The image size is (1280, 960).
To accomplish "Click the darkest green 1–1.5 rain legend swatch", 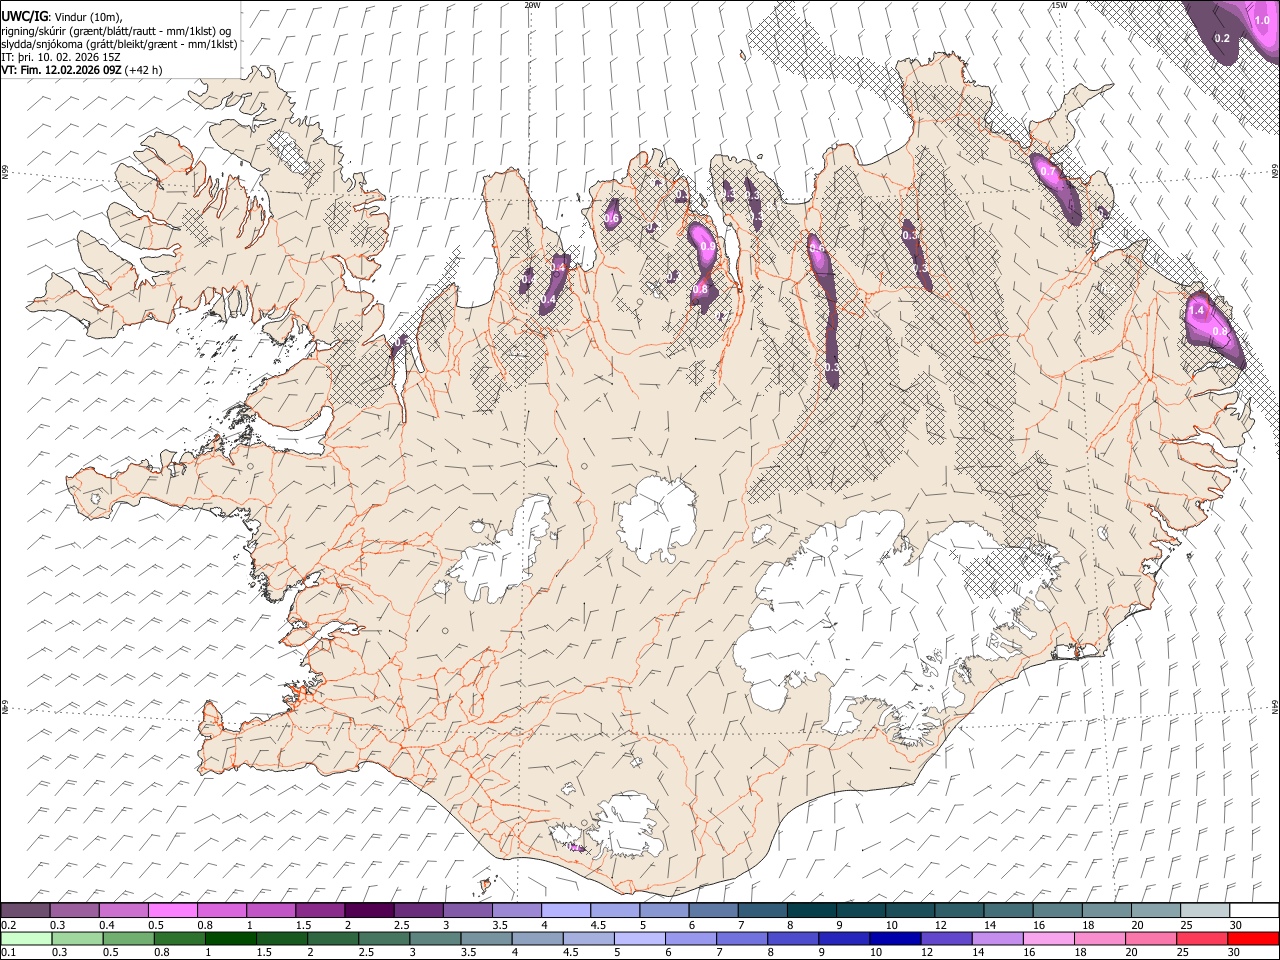I will 231,938.
